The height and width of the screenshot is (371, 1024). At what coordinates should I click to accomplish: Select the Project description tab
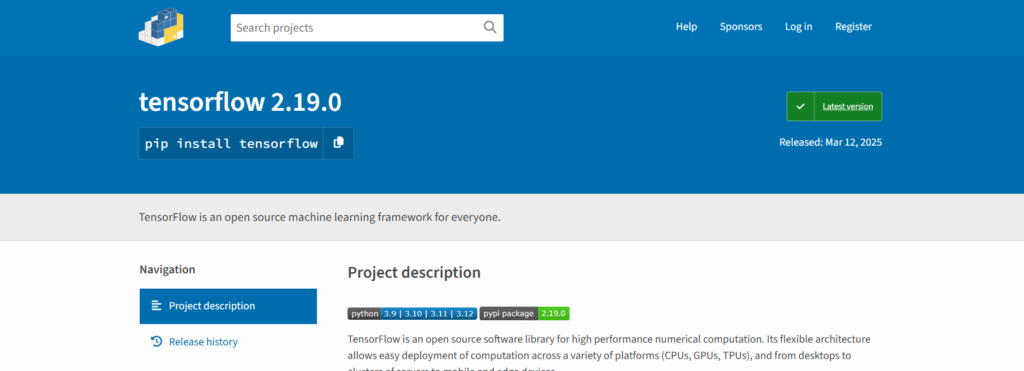[228, 306]
